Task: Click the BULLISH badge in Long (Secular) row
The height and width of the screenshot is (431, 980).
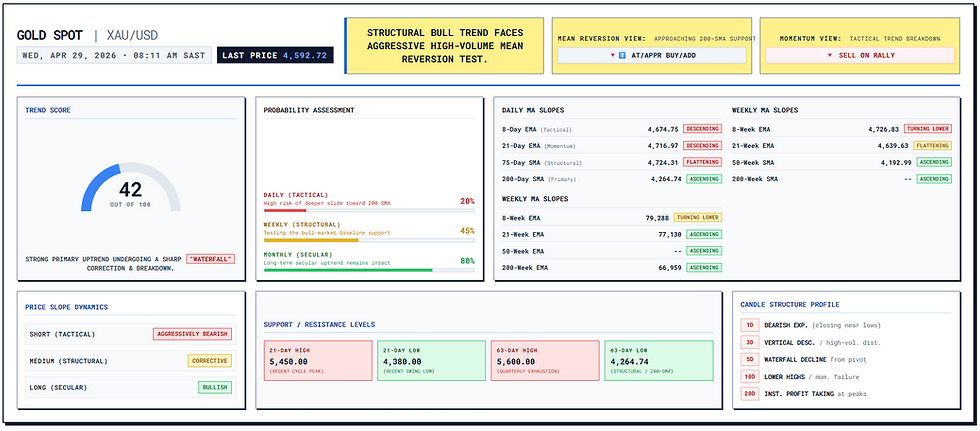Action: tap(215, 387)
